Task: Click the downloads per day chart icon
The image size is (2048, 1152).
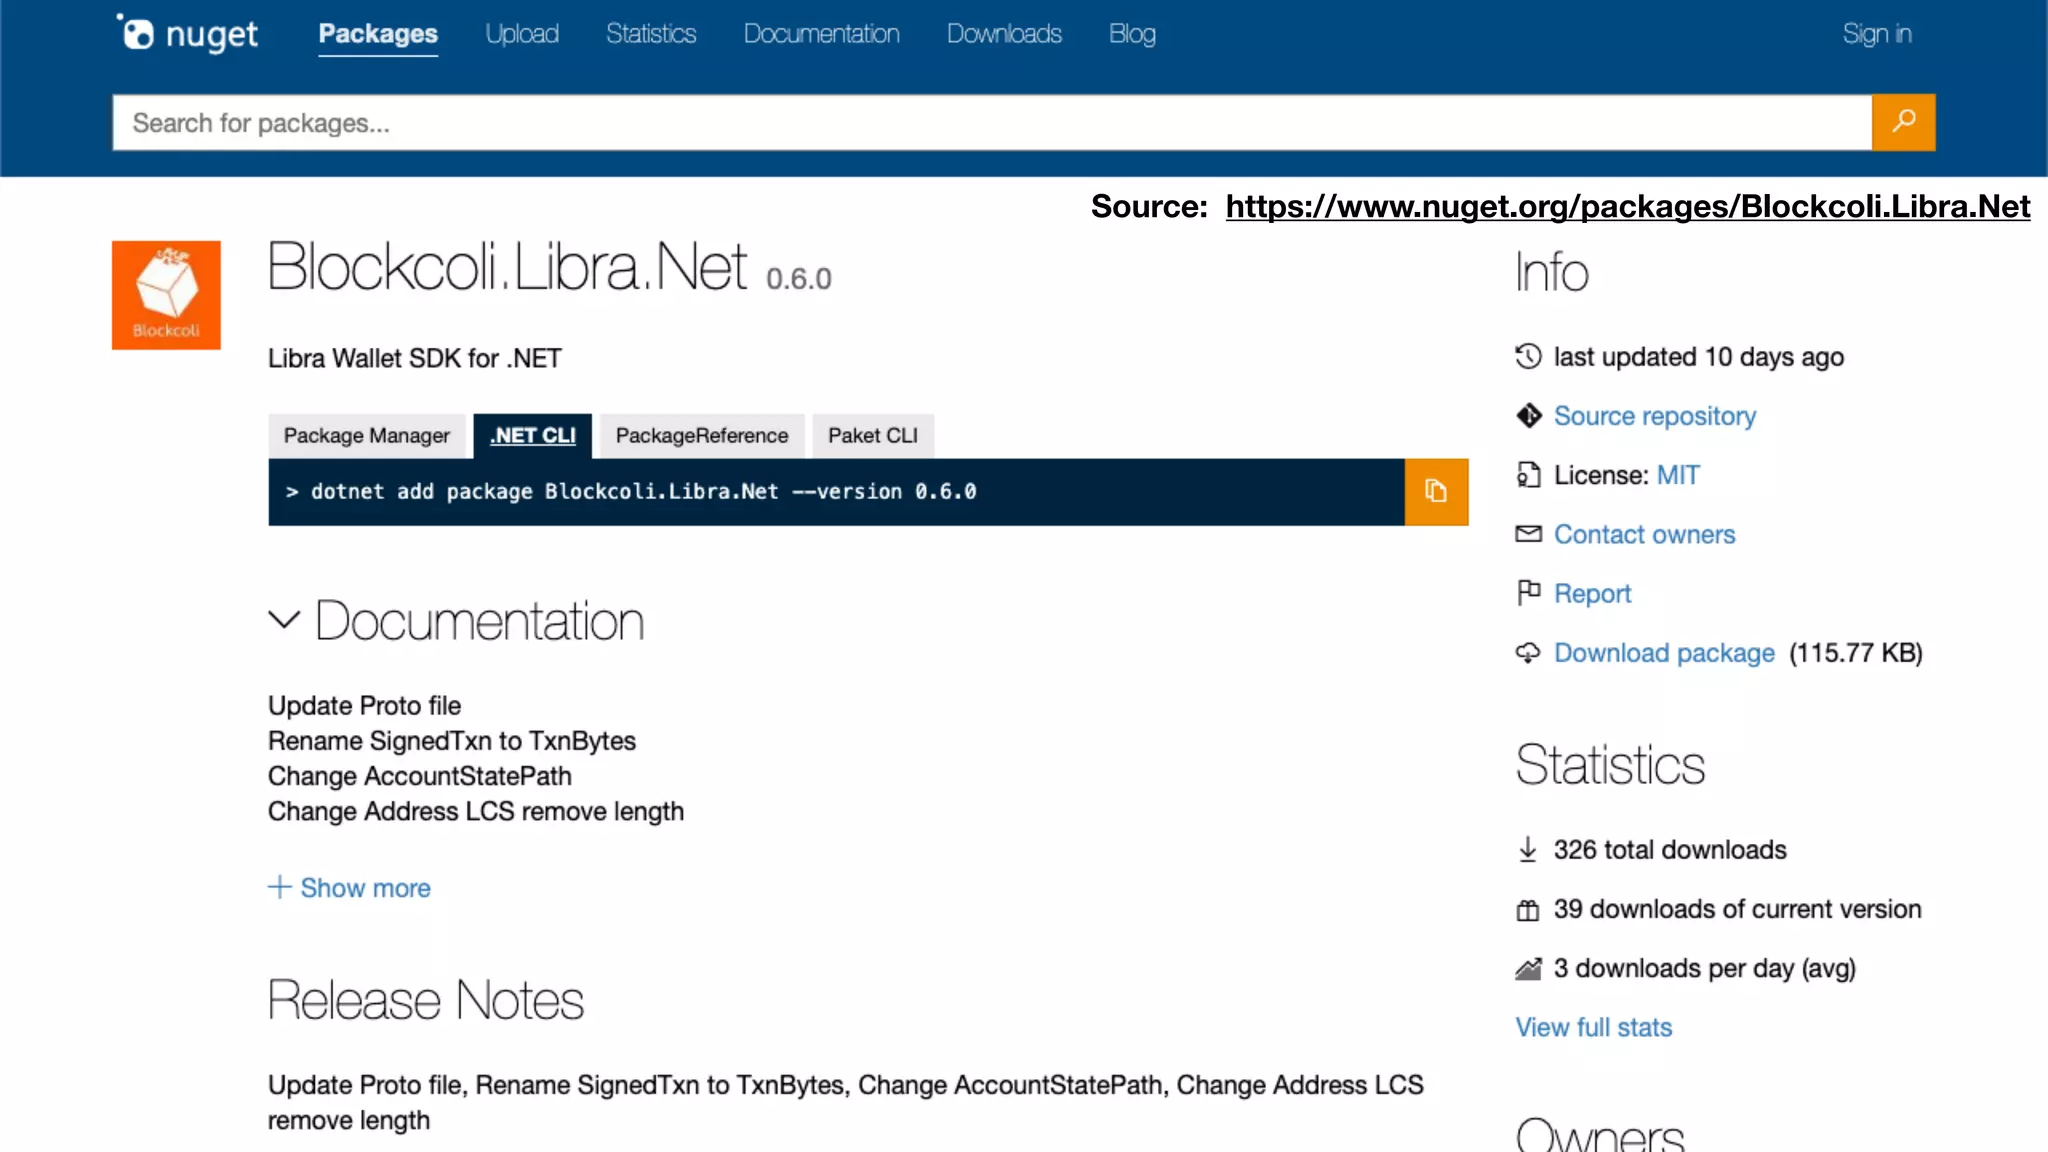Action: 1528,968
